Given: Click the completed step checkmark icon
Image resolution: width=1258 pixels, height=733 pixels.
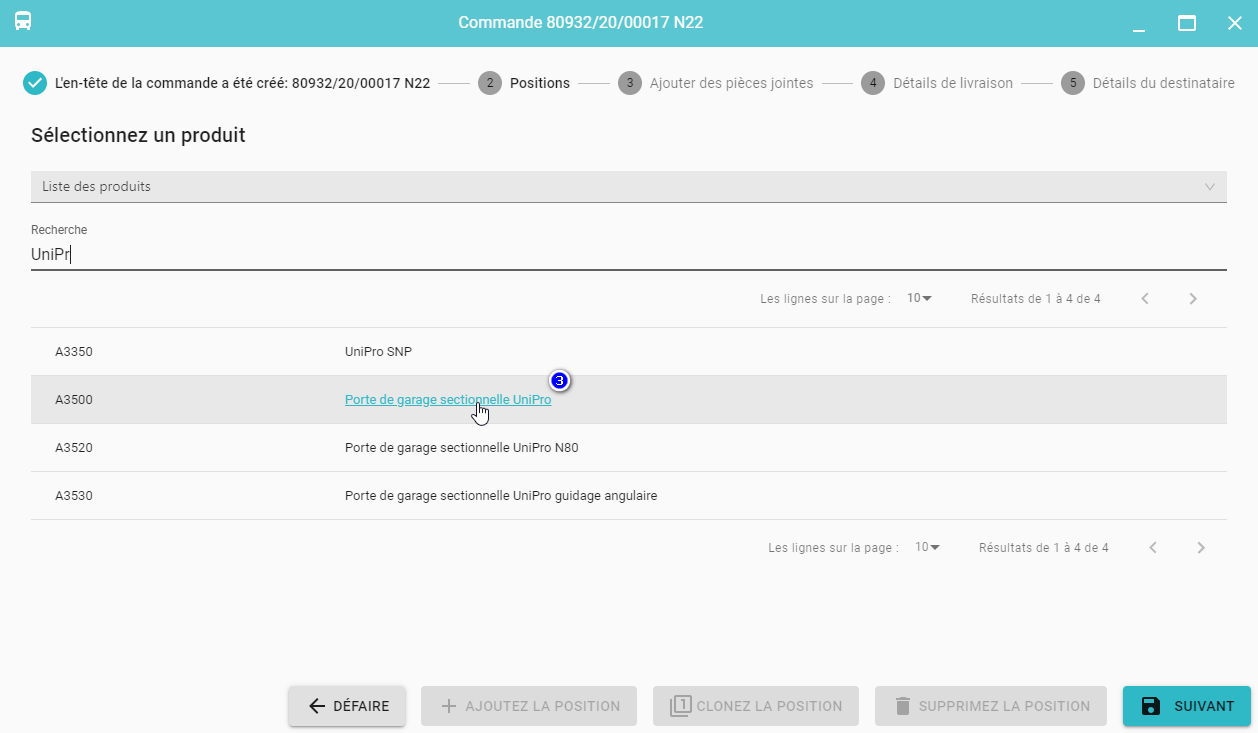Looking at the screenshot, I should tap(35, 83).
